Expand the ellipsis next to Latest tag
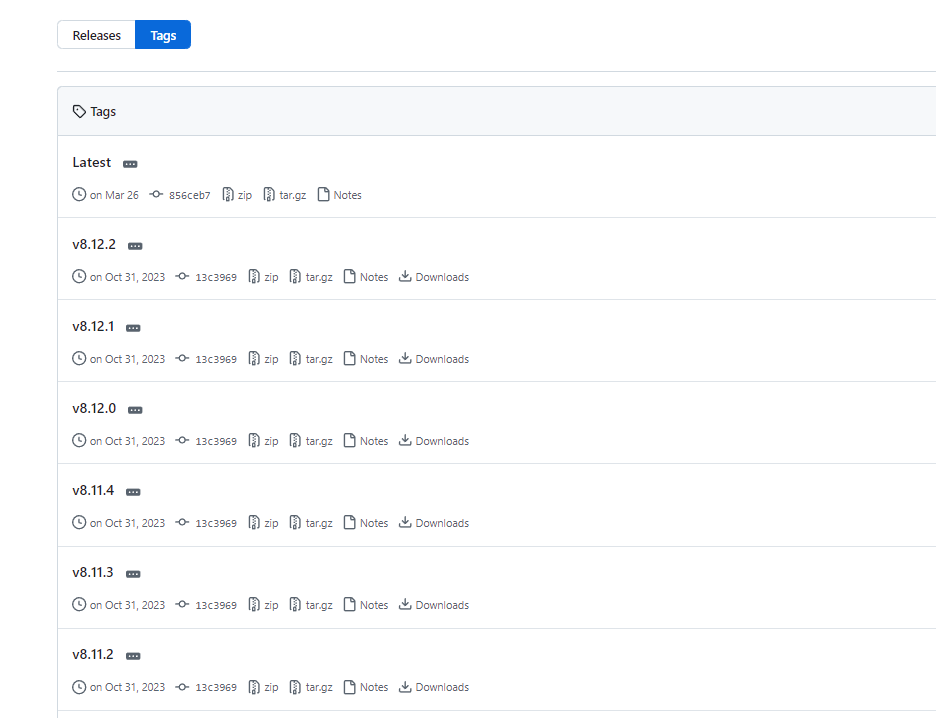Image resolution: width=936 pixels, height=718 pixels. pyautogui.click(x=130, y=164)
